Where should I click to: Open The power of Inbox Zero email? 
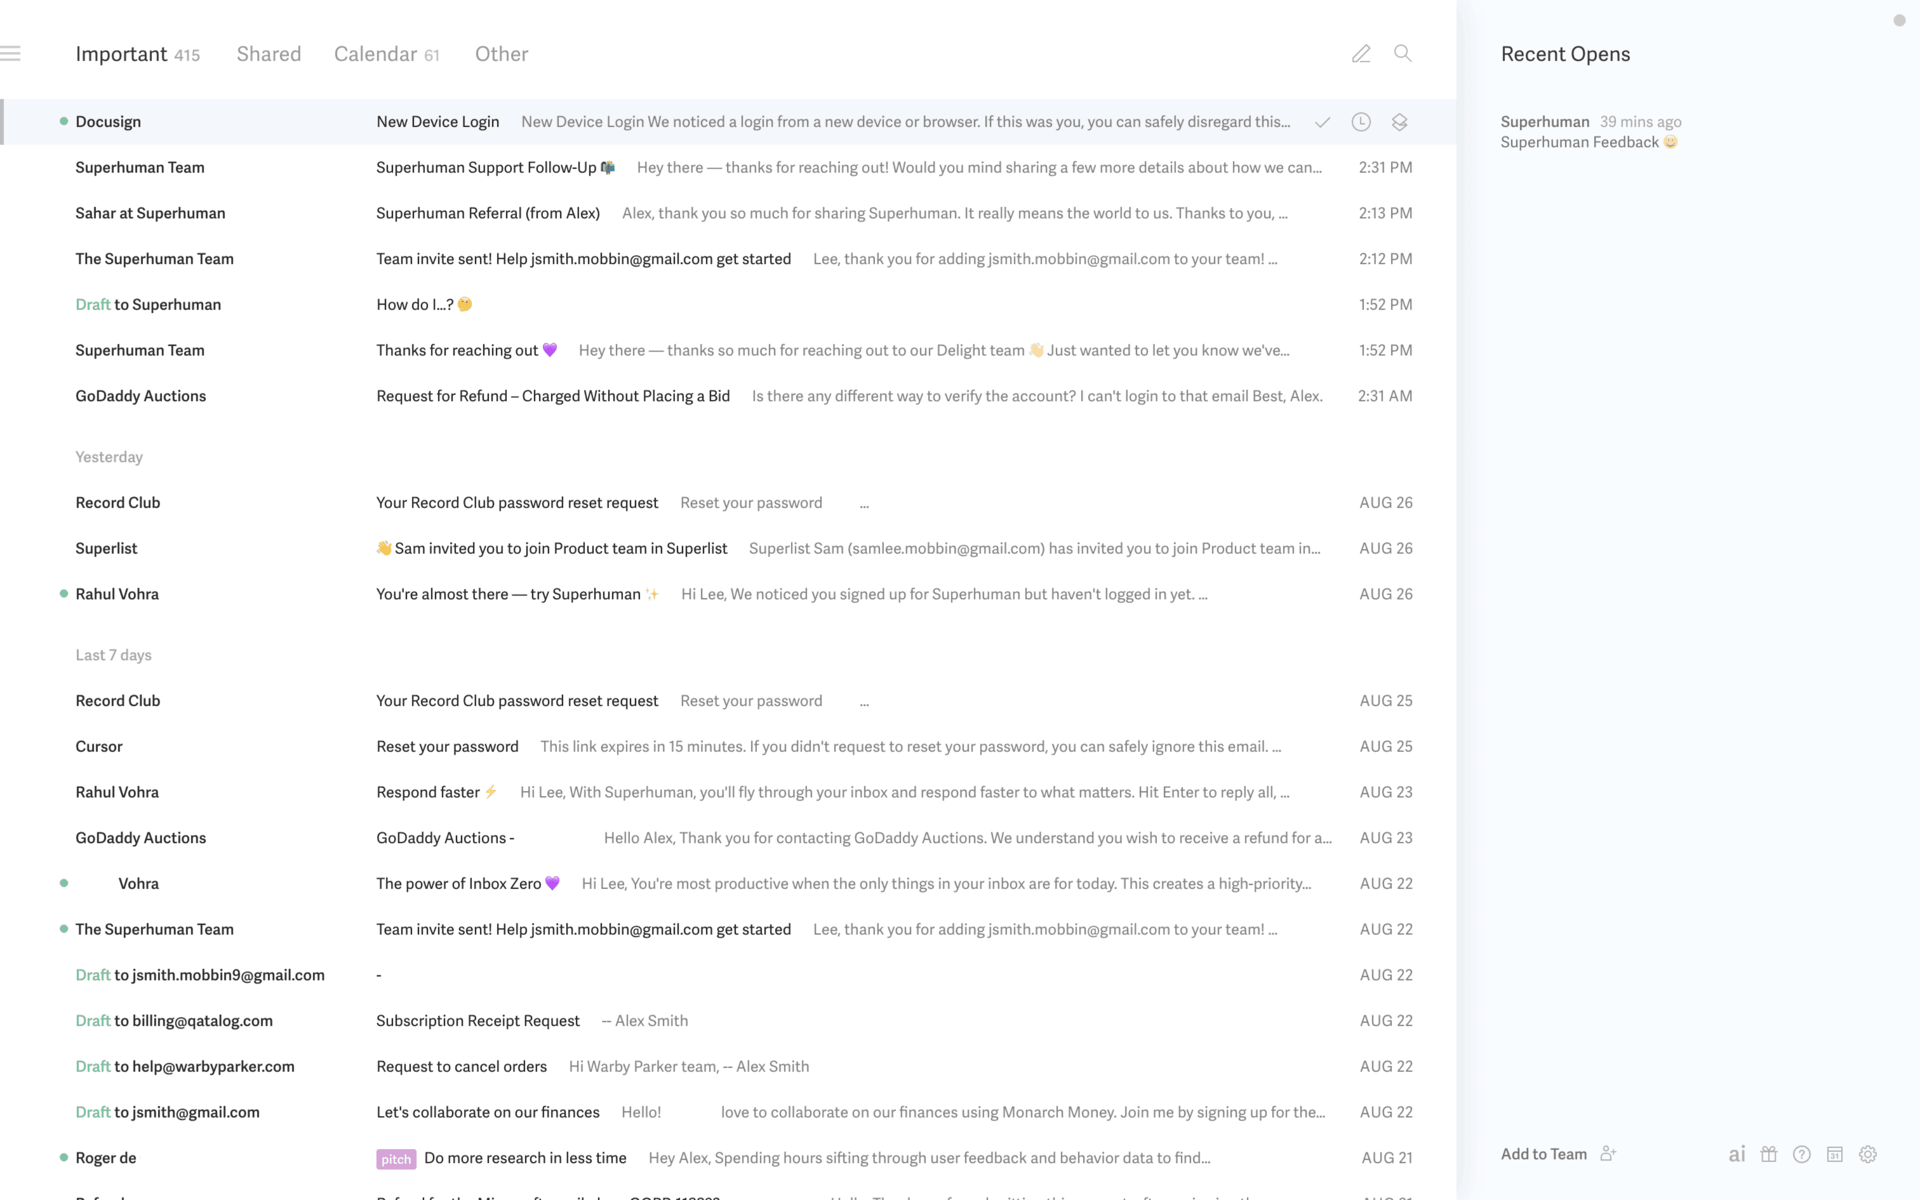point(728,884)
